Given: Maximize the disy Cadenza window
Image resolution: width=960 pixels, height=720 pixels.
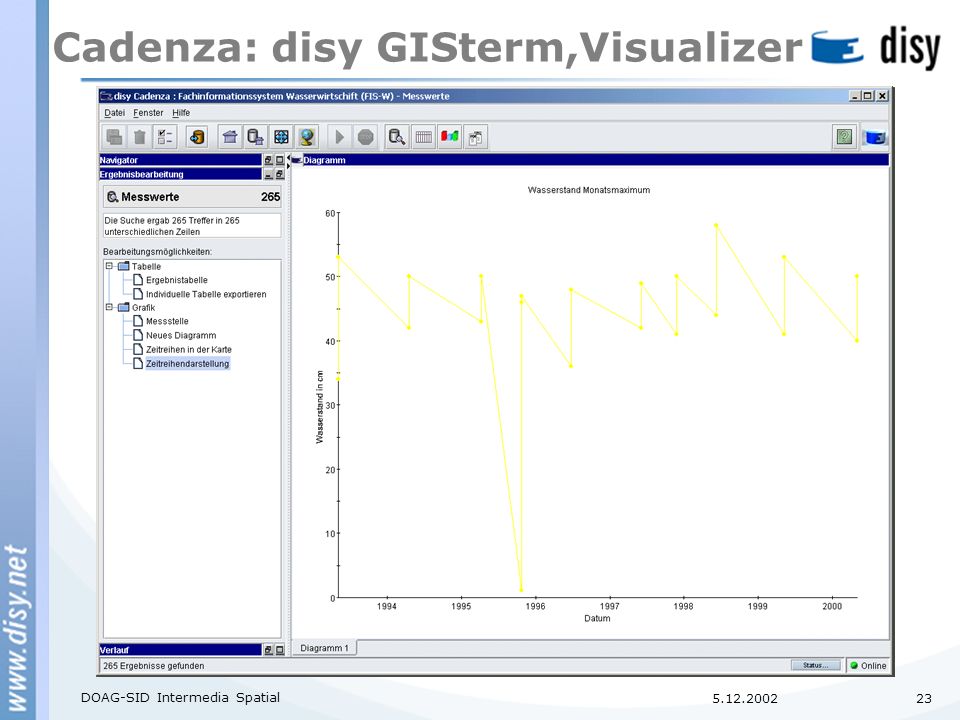Looking at the screenshot, I should coord(868,96).
